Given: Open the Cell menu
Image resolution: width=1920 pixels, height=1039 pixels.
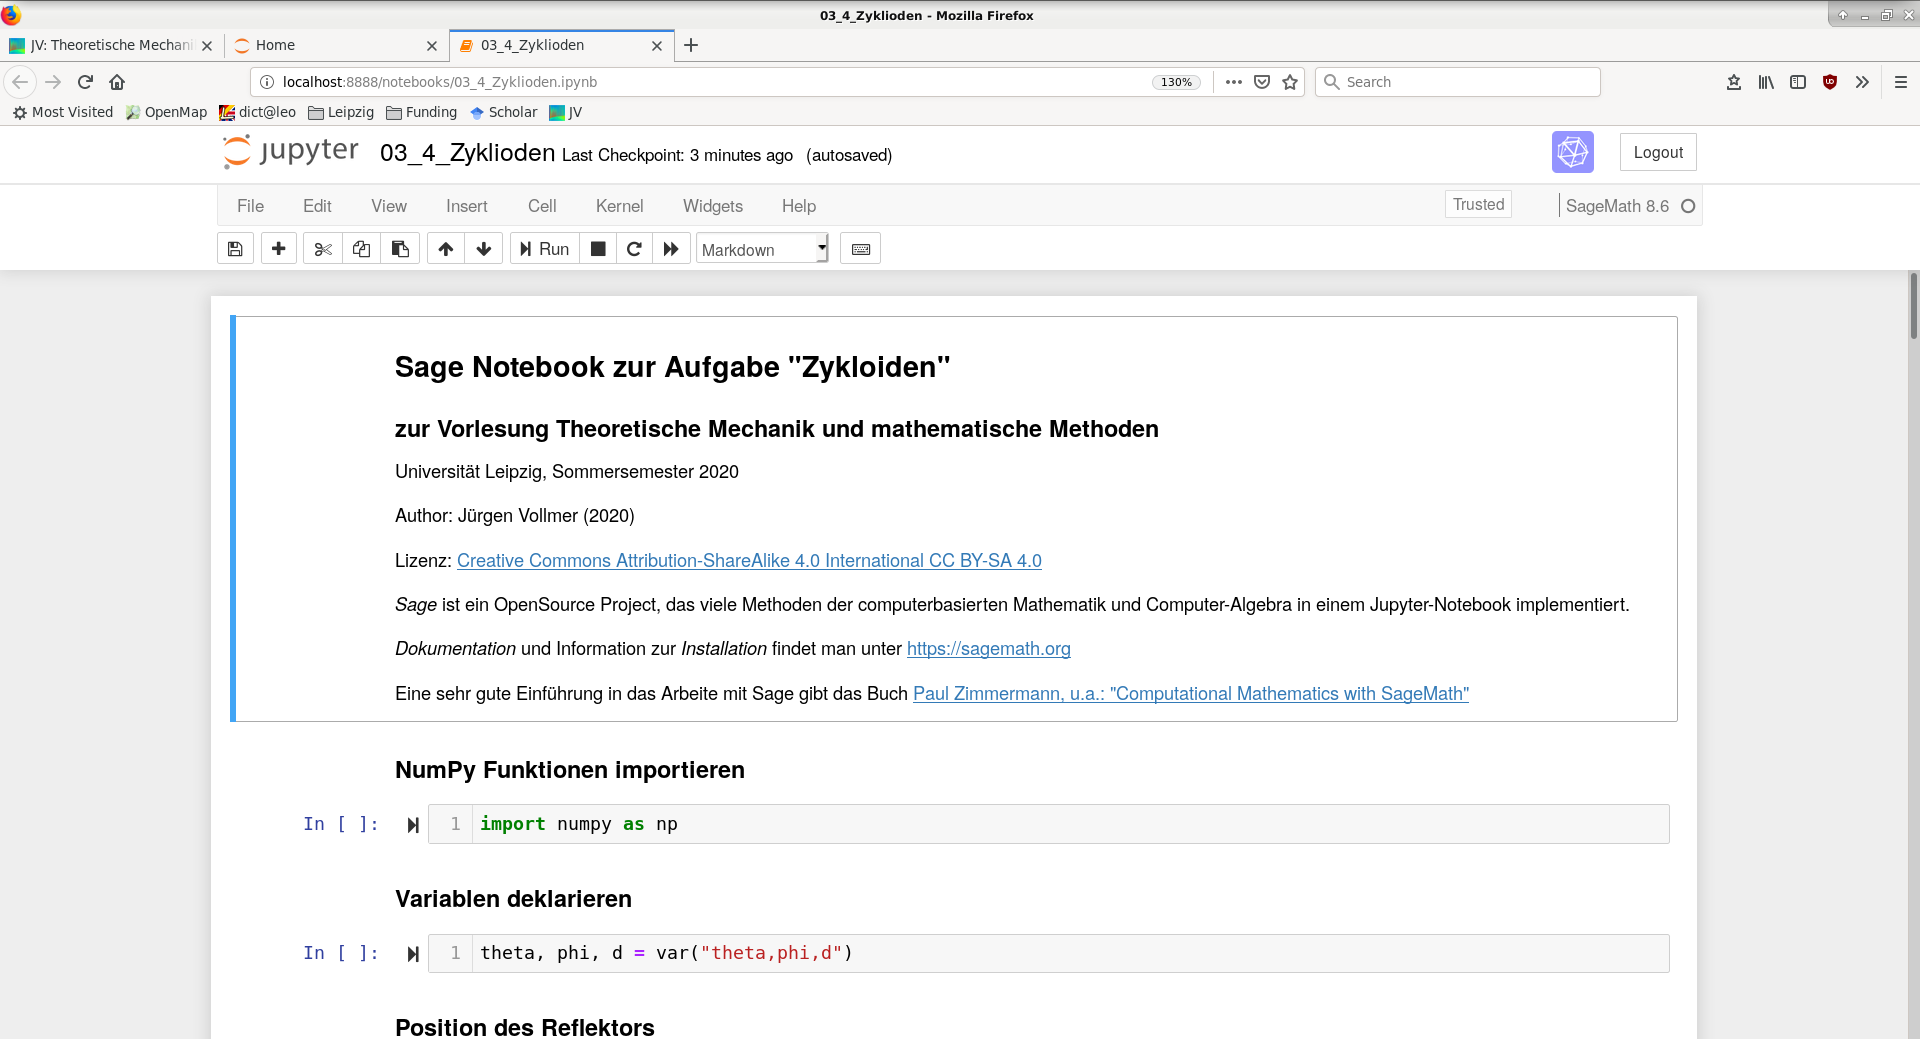Looking at the screenshot, I should pos(542,206).
